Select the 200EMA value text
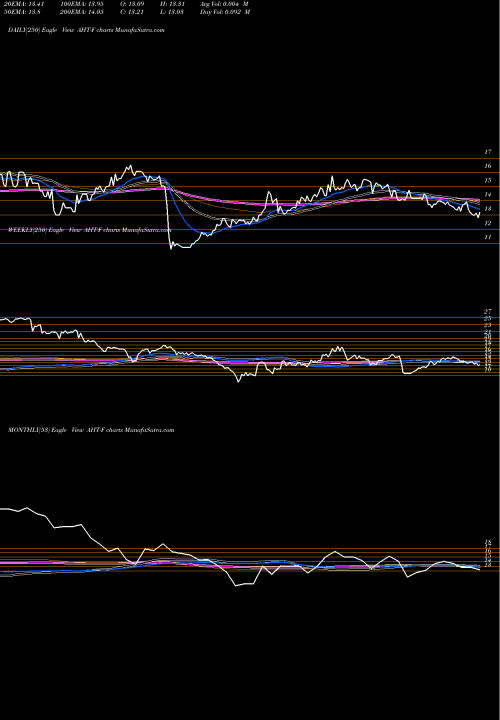 coord(84,12)
